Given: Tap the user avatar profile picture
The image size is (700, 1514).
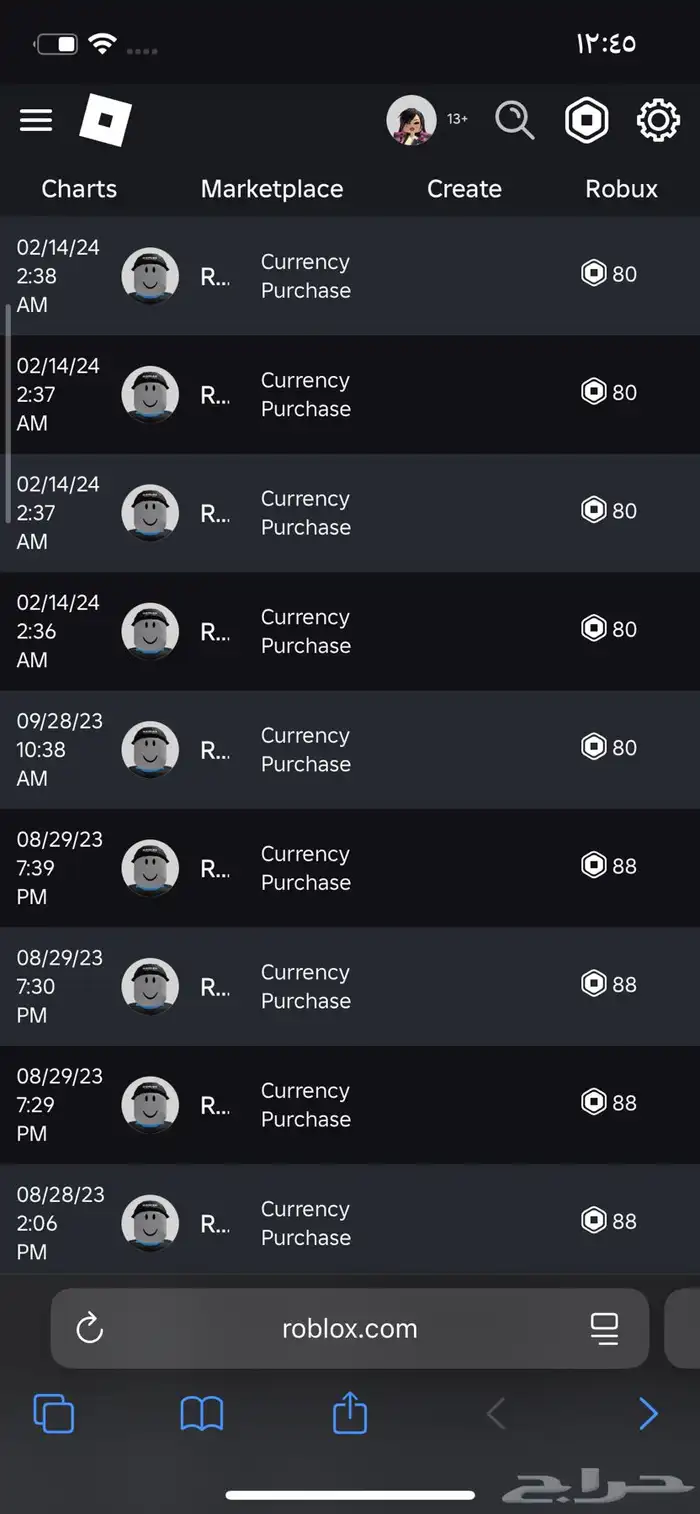Looking at the screenshot, I should (411, 120).
